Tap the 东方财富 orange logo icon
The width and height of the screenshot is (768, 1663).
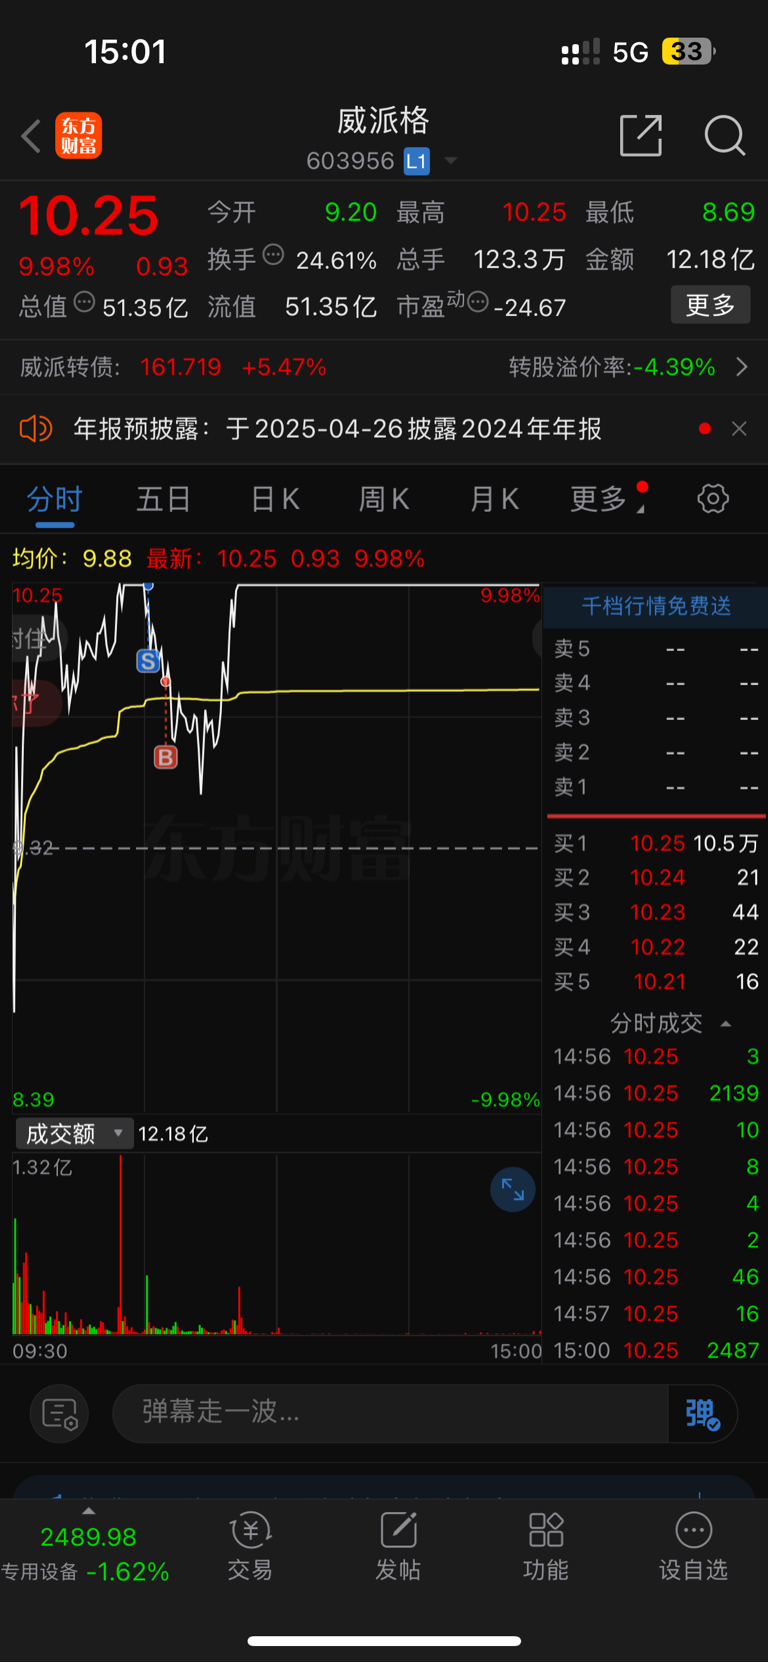click(x=78, y=136)
